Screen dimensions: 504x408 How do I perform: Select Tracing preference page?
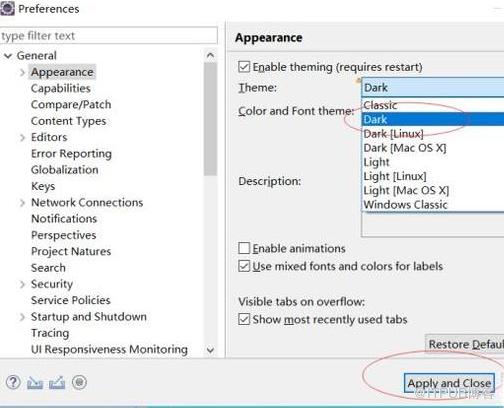point(50,333)
